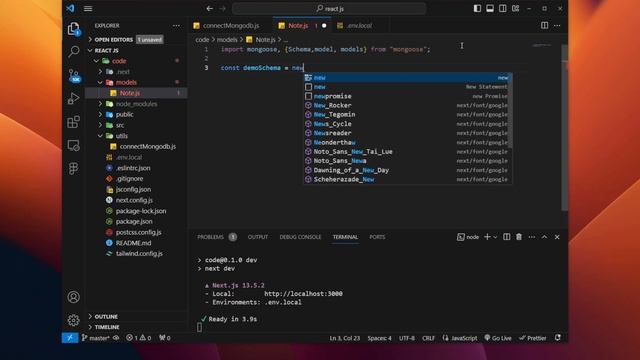Kill terminal with the trash icon
The height and width of the screenshot is (360, 640).
(519, 237)
